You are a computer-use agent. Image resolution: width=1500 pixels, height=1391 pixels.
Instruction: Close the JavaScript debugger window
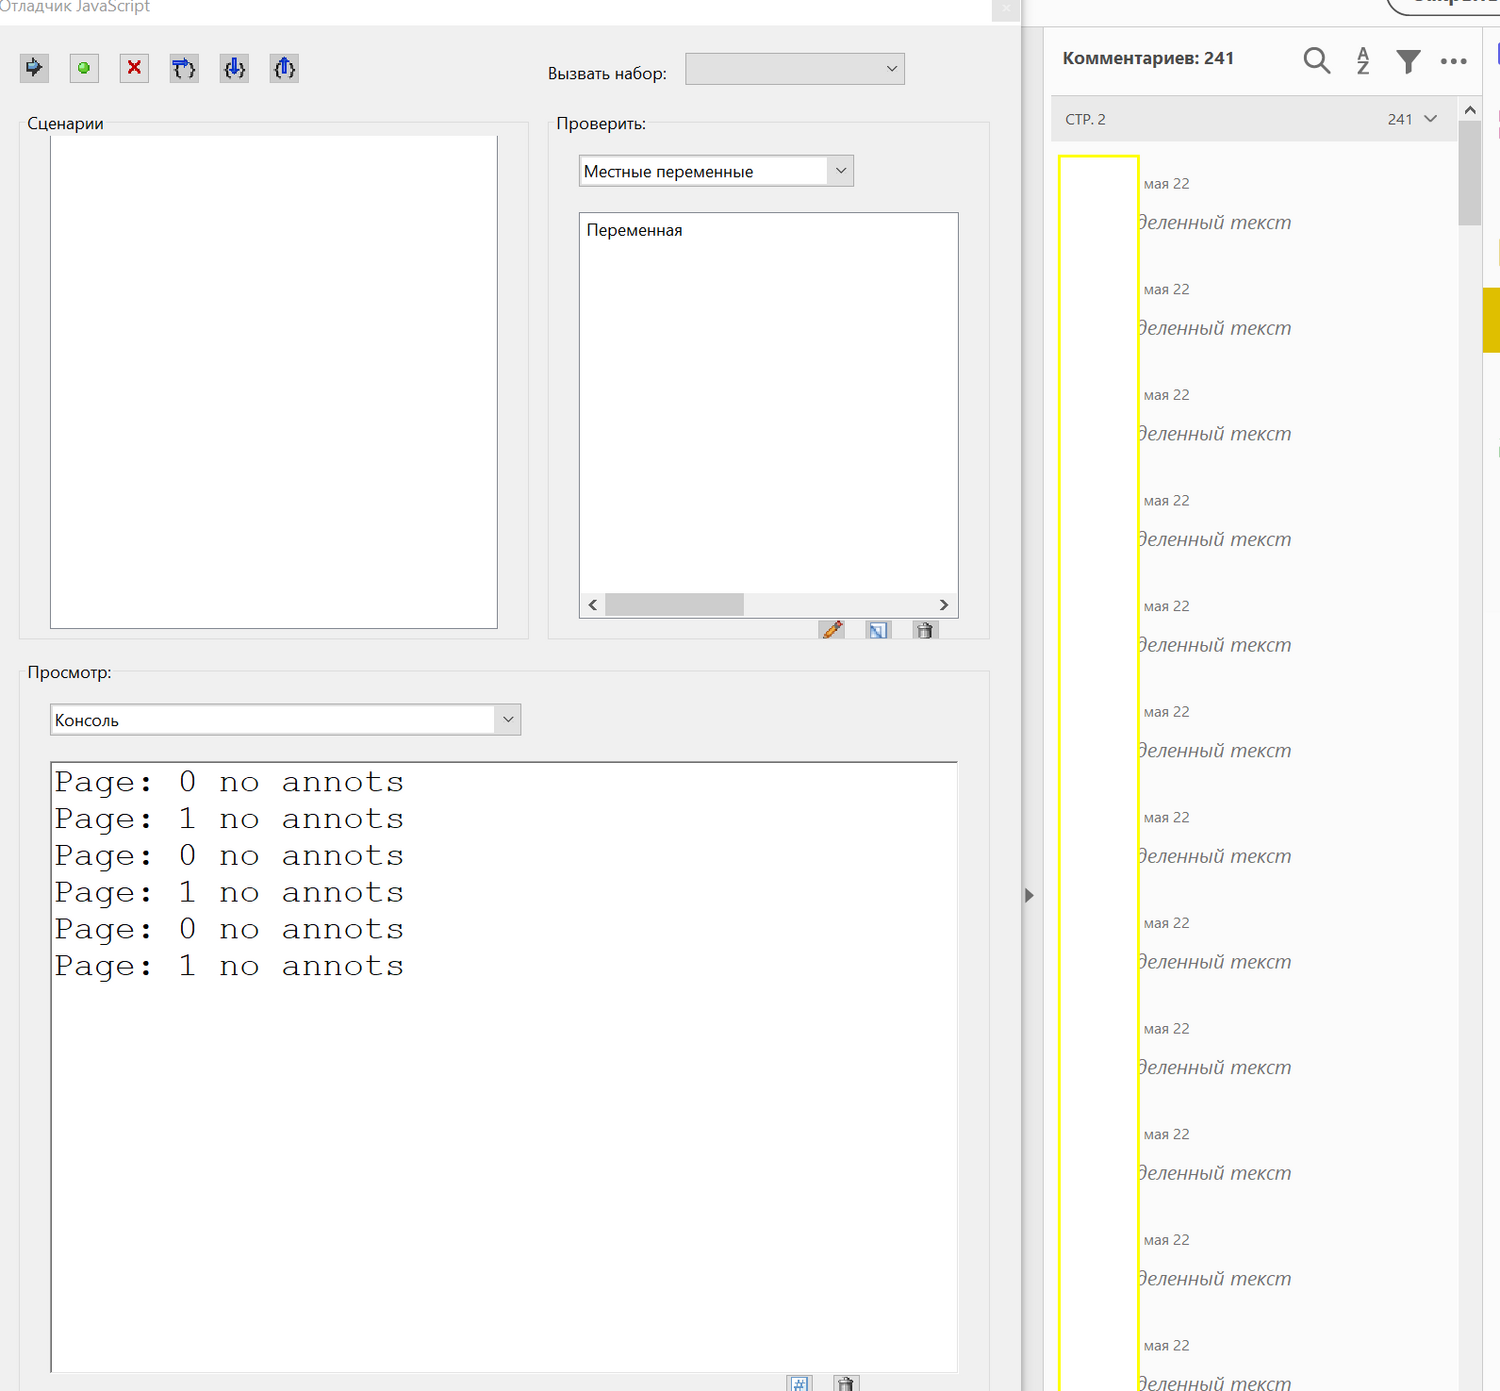click(1006, 9)
